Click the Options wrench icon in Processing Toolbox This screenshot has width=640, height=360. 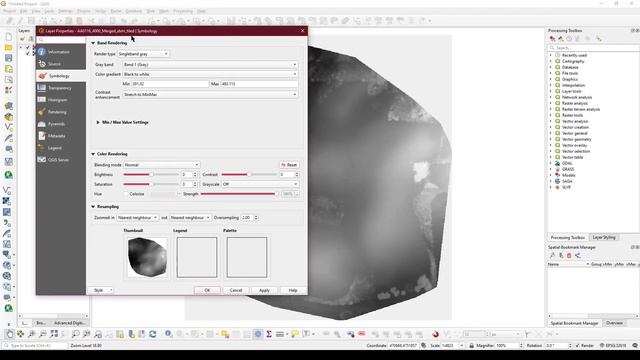pos(598,39)
